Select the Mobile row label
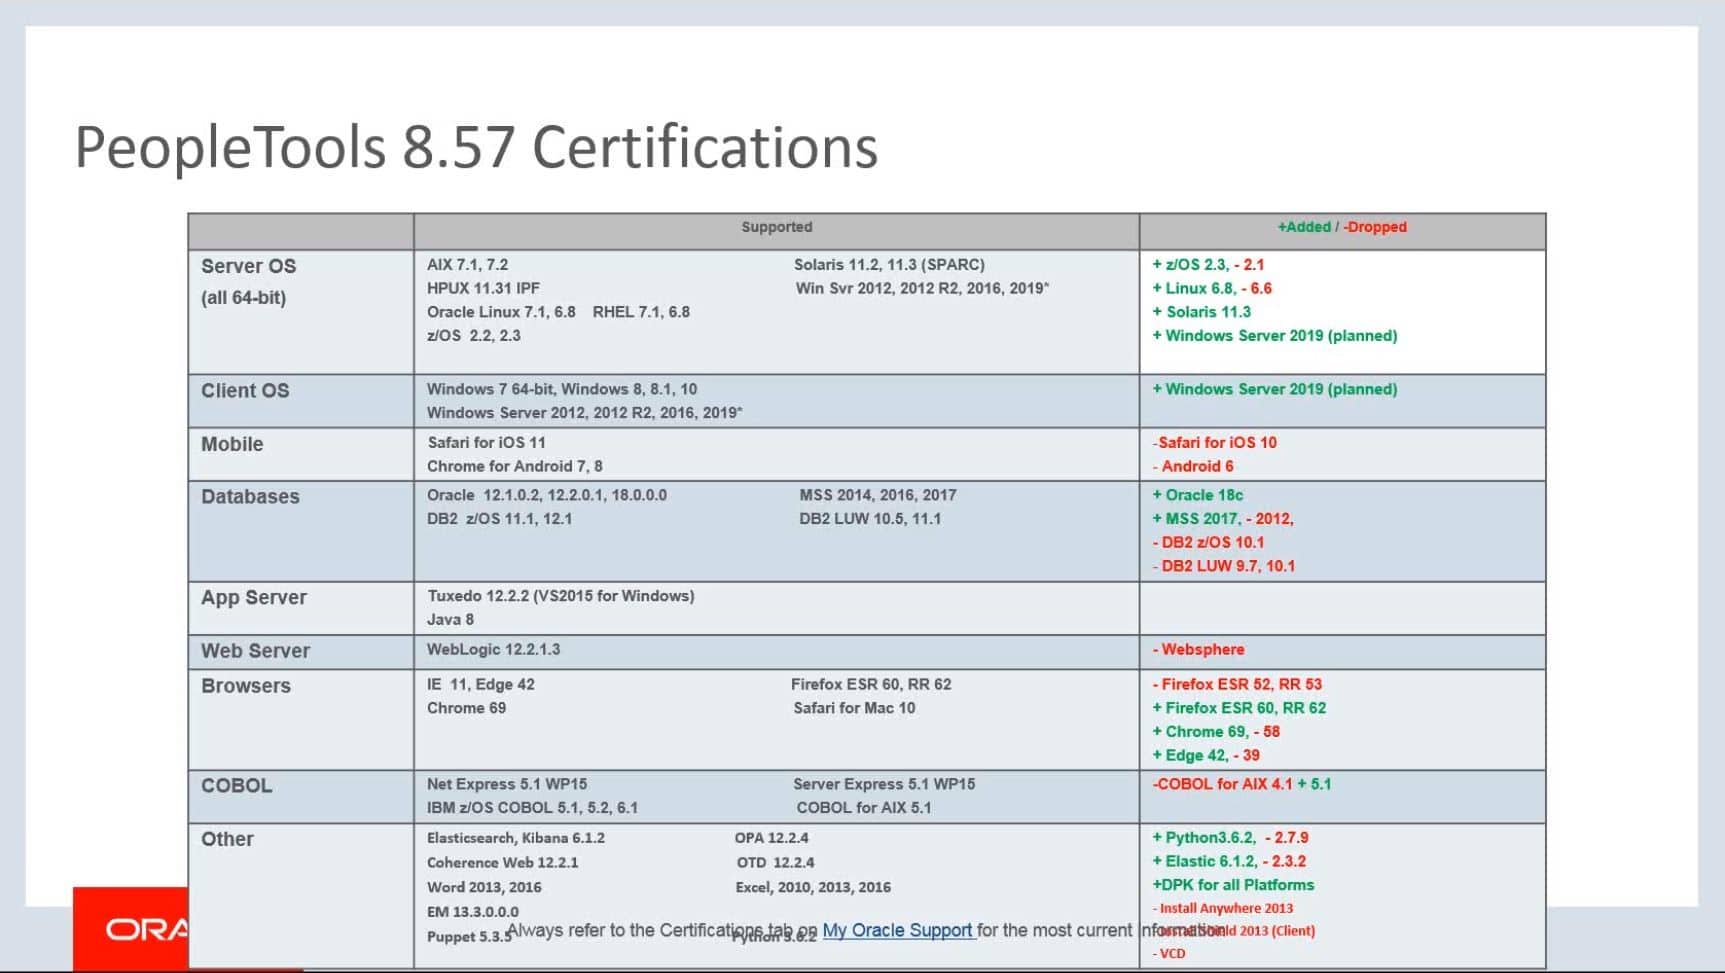The height and width of the screenshot is (973, 1725). pyautogui.click(x=232, y=443)
